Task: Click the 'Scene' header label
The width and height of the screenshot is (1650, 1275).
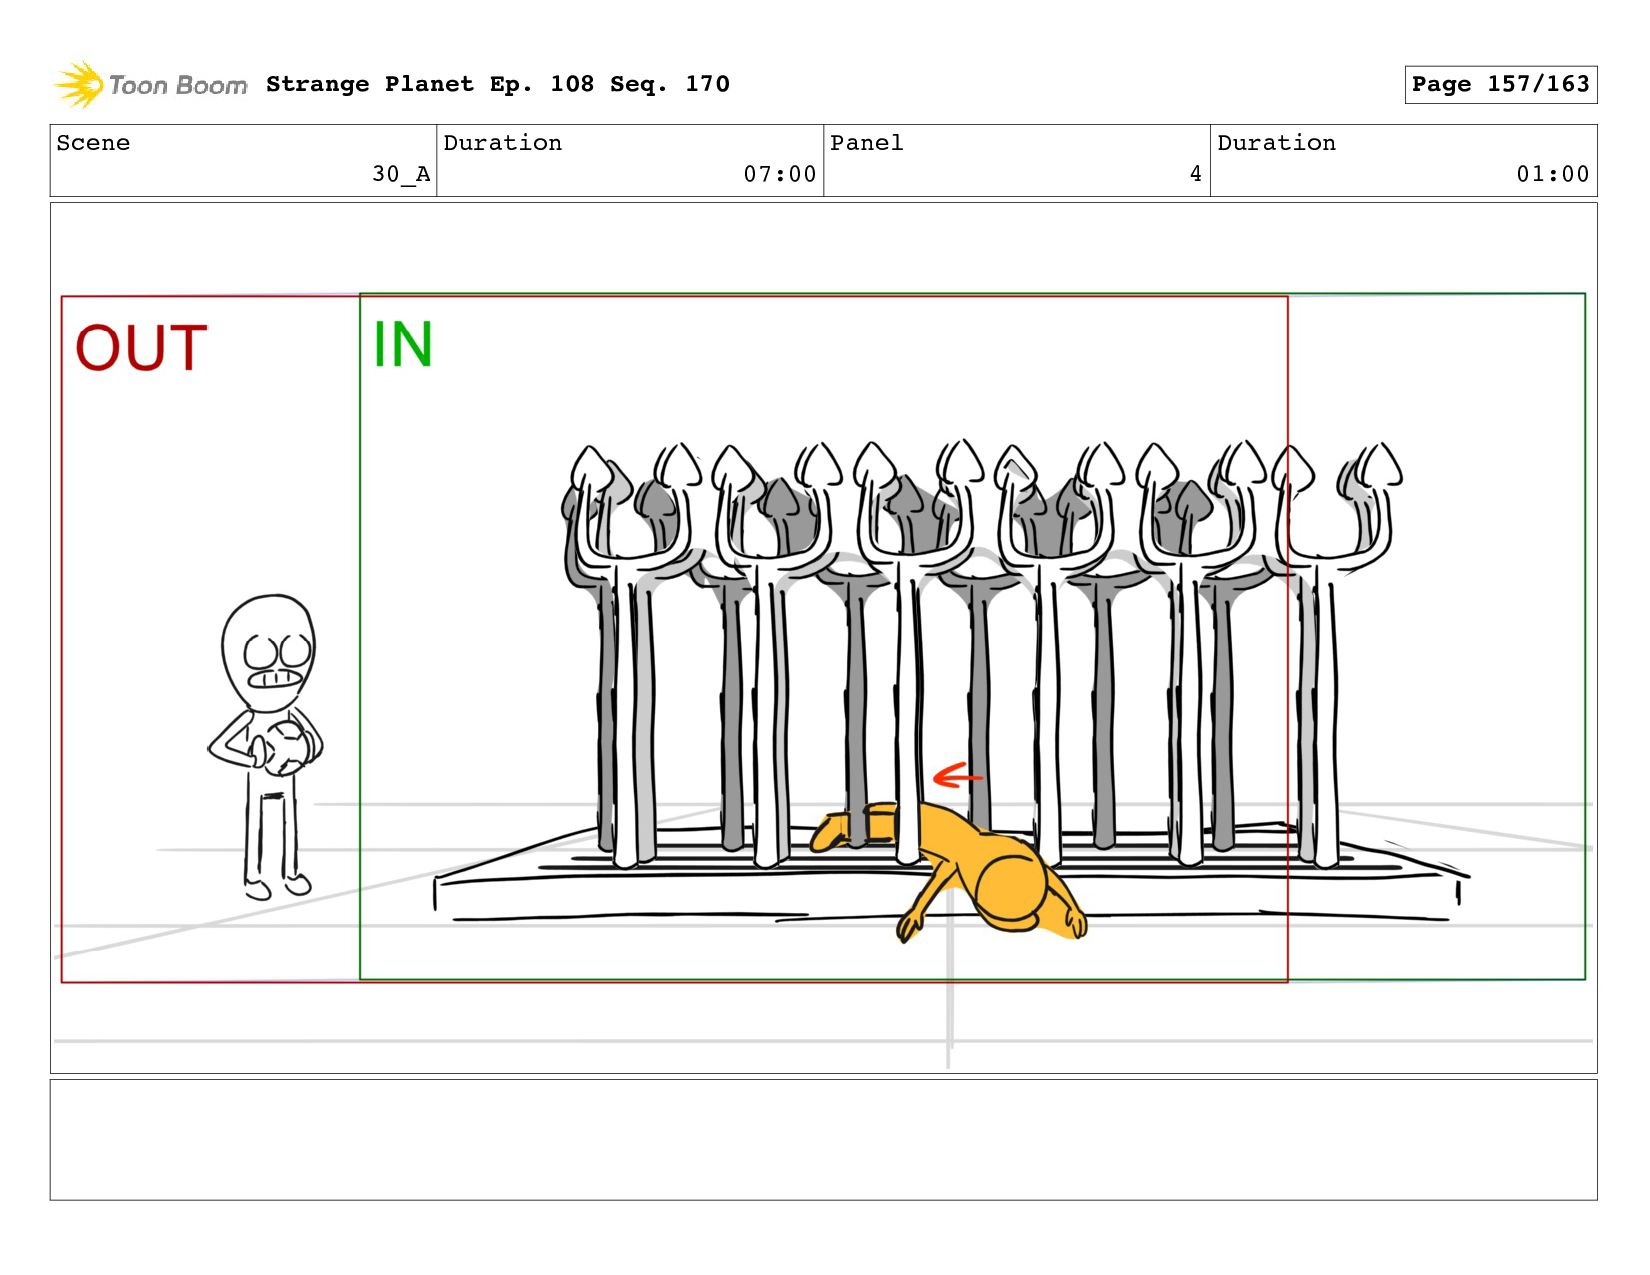Action: click(93, 143)
